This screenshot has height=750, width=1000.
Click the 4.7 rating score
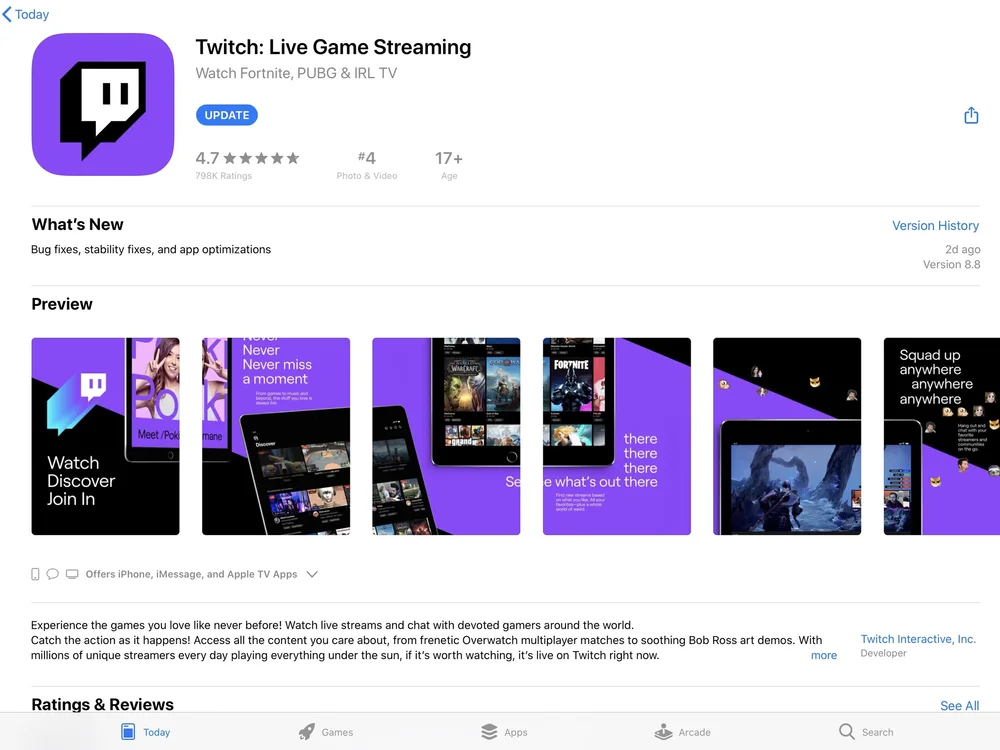pyautogui.click(x=207, y=158)
